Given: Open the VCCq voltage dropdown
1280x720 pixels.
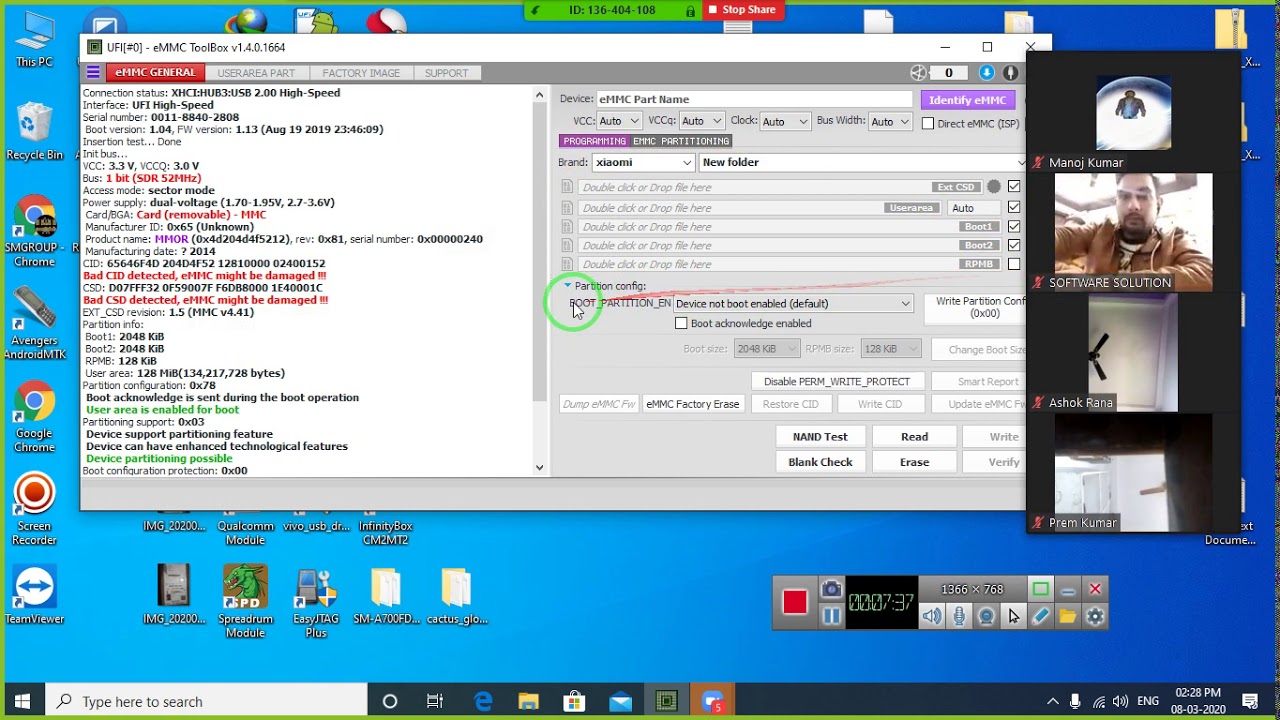Looking at the screenshot, I should click(702, 121).
